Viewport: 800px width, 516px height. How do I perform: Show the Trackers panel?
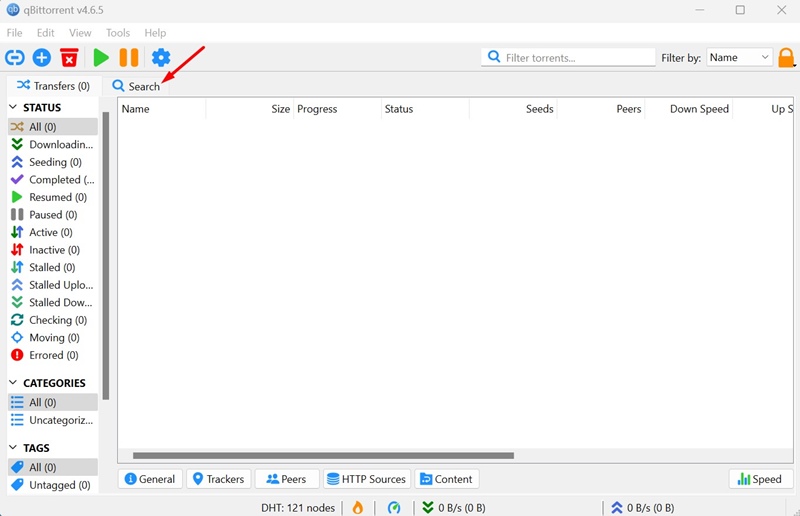(x=218, y=479)
